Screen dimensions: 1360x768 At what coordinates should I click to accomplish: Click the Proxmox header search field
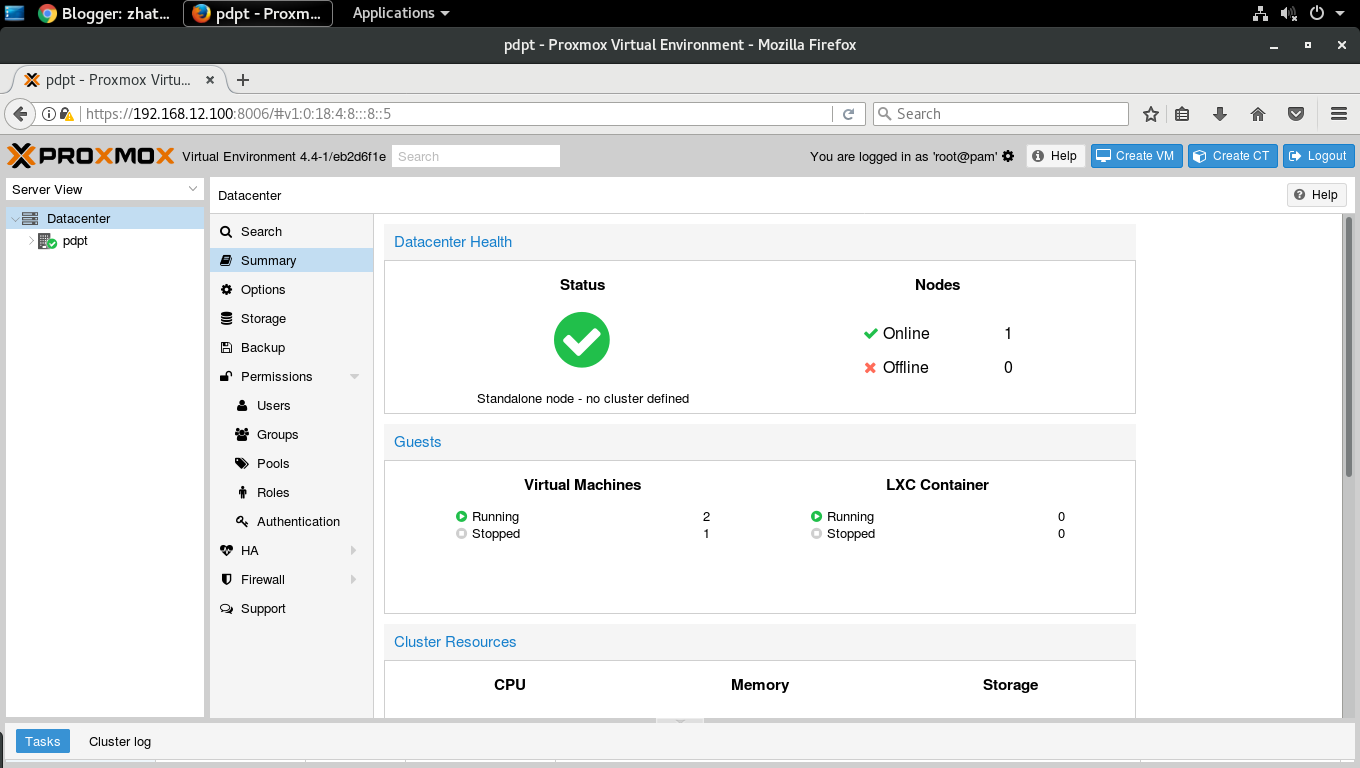(476, 156)
